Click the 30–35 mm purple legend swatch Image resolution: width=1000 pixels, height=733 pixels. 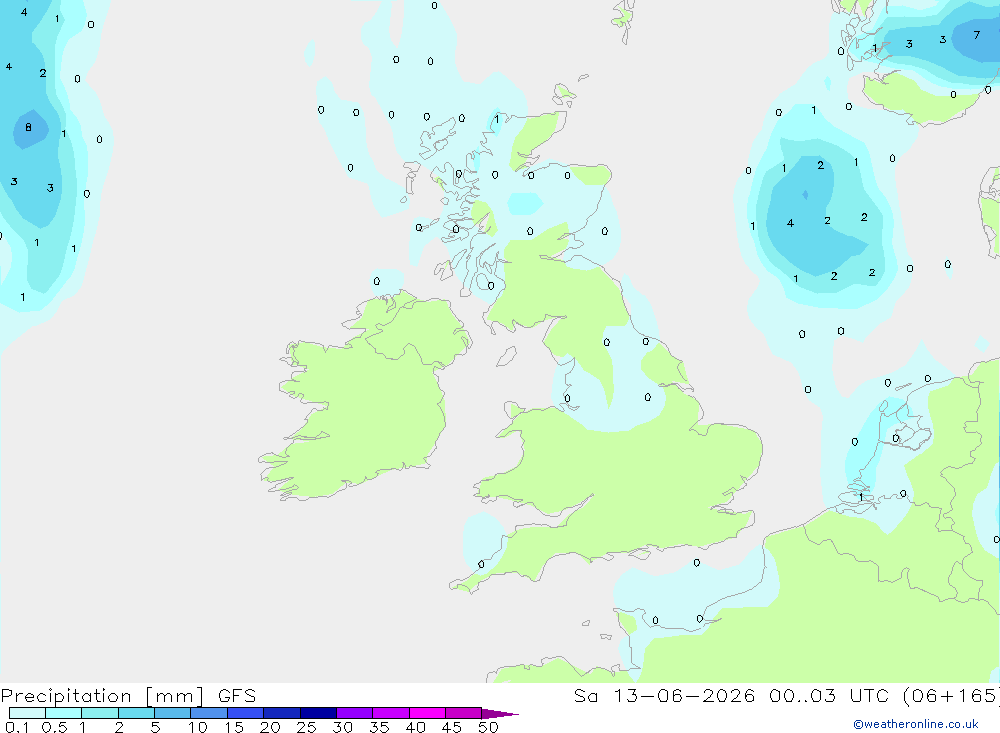(x=355, y=713)
